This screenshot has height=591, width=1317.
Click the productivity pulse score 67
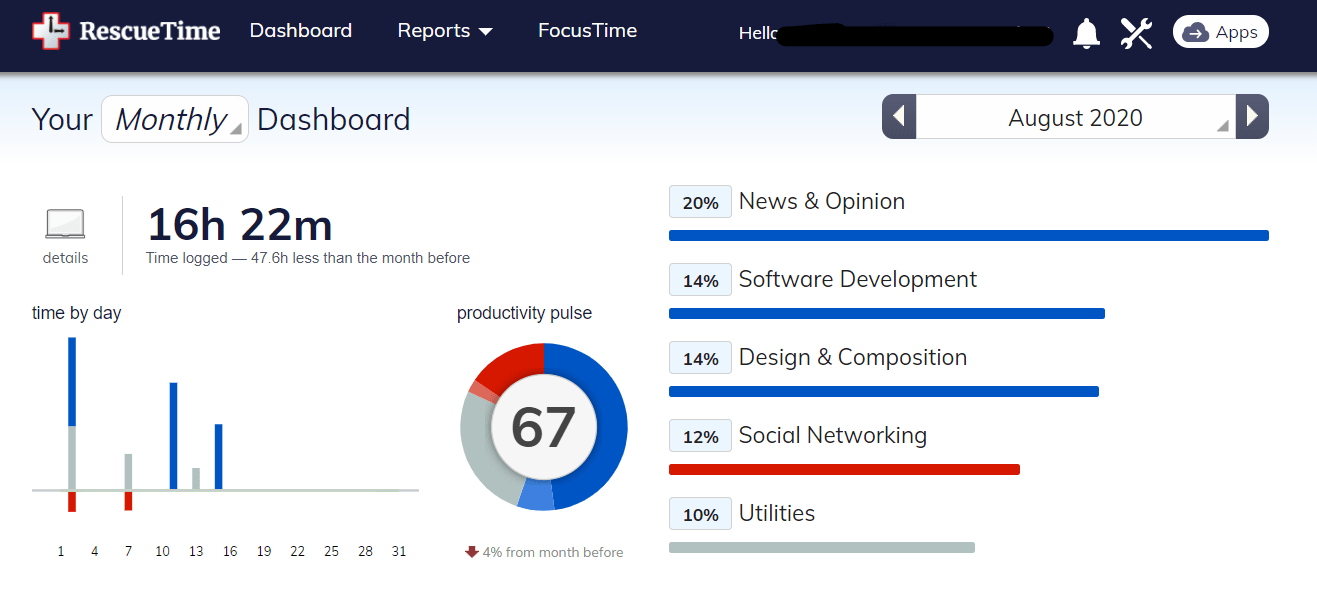[x=543, y=427]
